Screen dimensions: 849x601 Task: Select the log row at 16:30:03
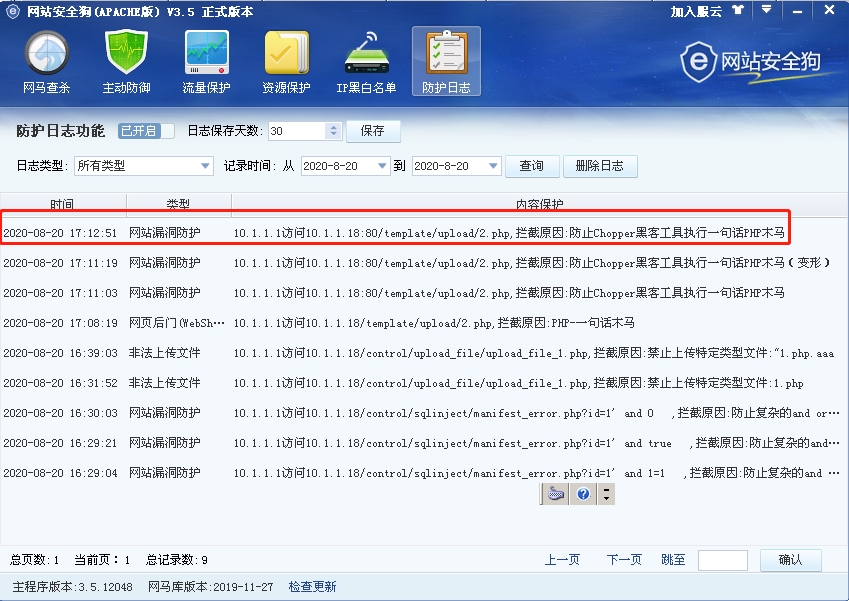click(424, 413)
